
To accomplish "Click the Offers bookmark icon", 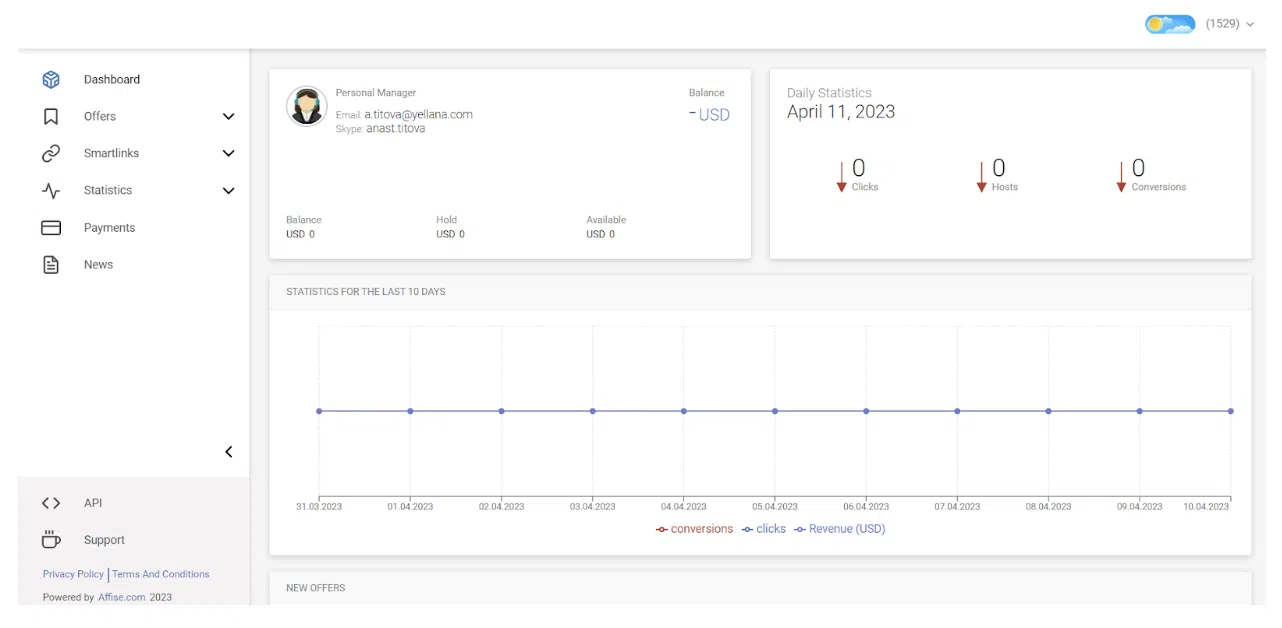I will tap(51, 117).
